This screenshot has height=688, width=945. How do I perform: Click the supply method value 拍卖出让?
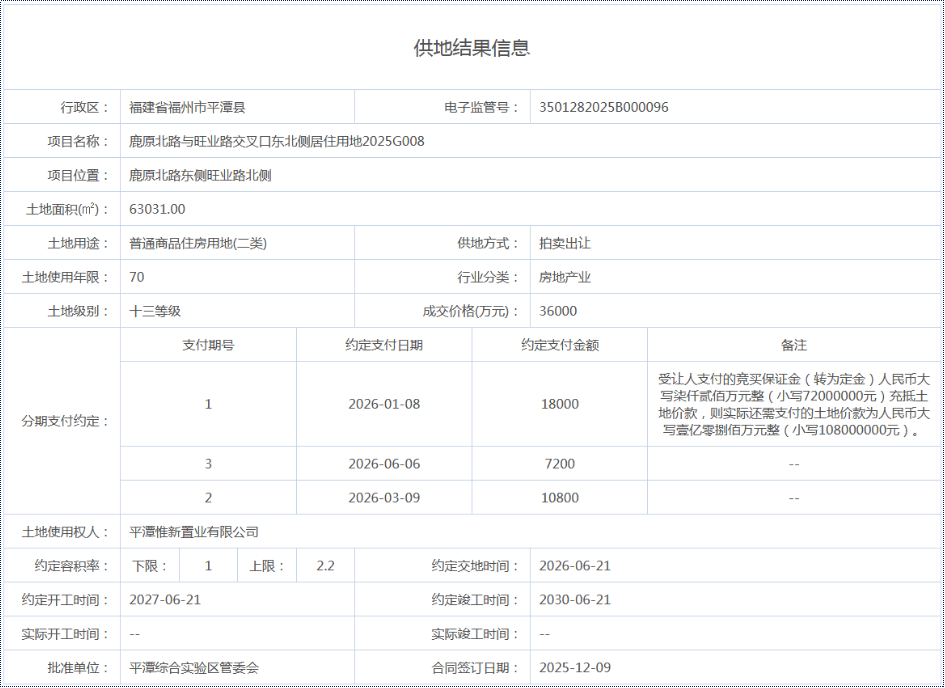coord(565,243)
